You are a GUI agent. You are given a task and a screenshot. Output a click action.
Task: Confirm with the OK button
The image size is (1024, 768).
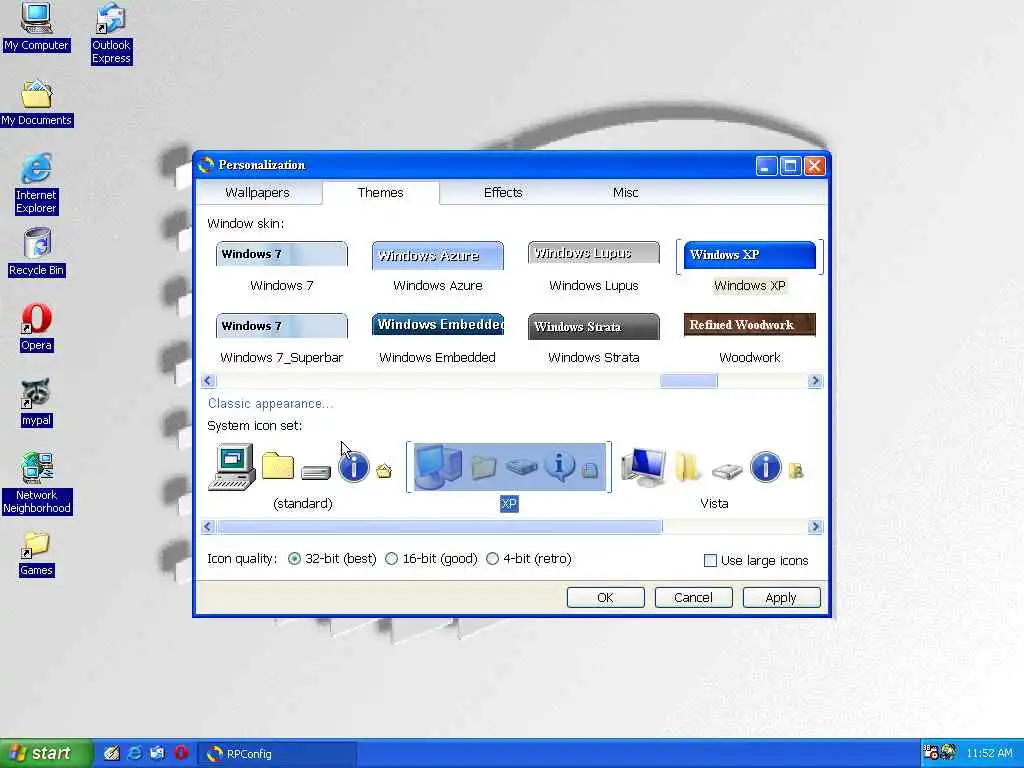coord(605,598)
